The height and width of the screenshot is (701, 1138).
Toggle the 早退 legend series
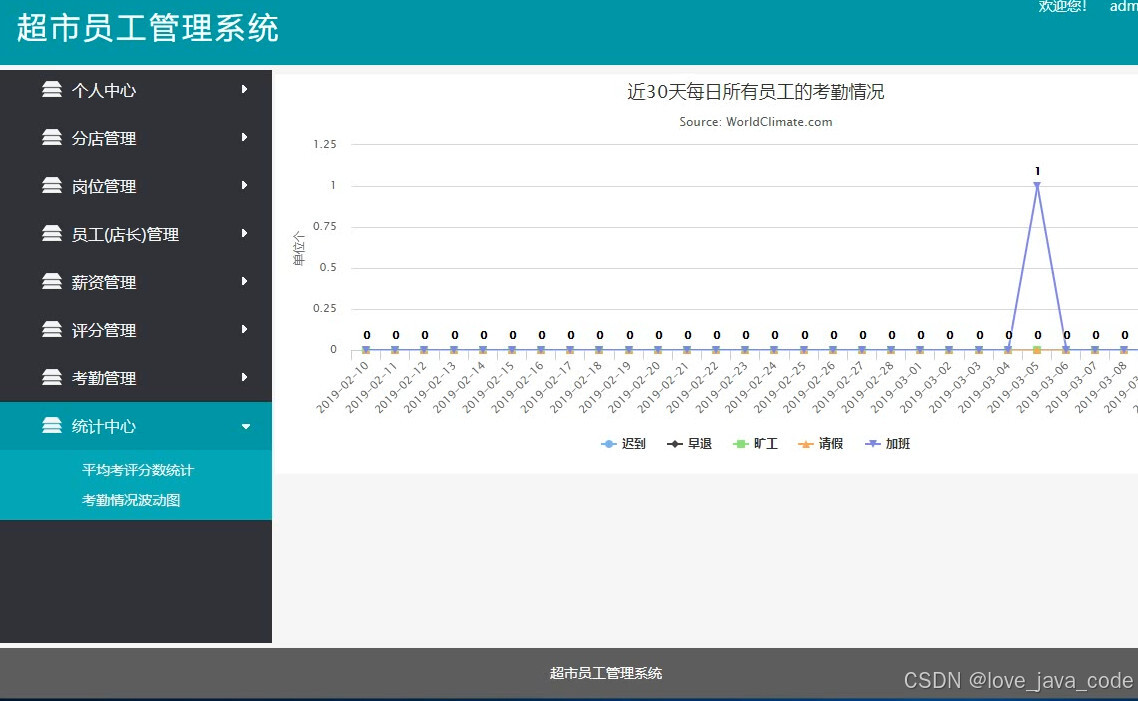(689, 443)
